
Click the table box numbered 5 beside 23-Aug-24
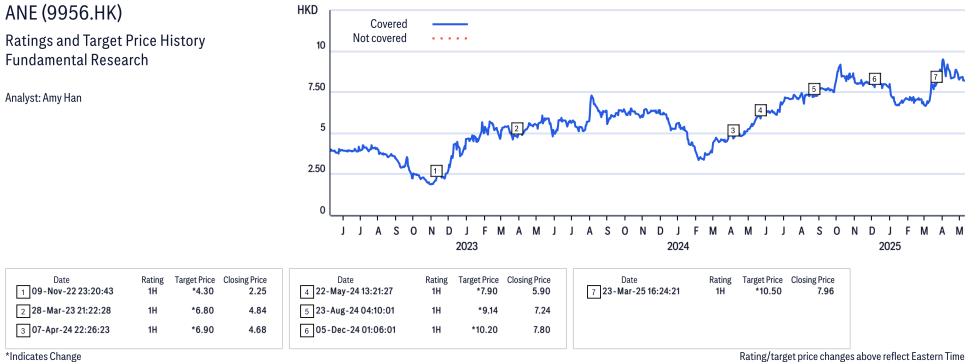pos(306,310)
